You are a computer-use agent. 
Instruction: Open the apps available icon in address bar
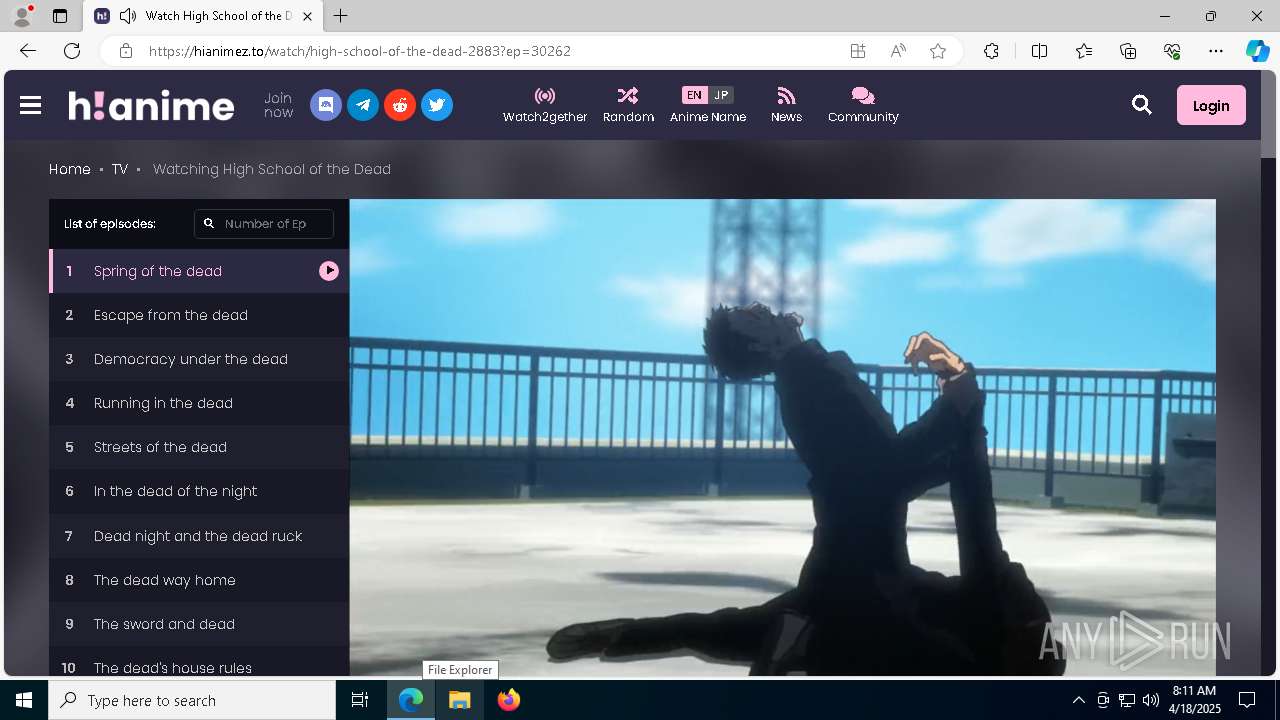point(858,51)
